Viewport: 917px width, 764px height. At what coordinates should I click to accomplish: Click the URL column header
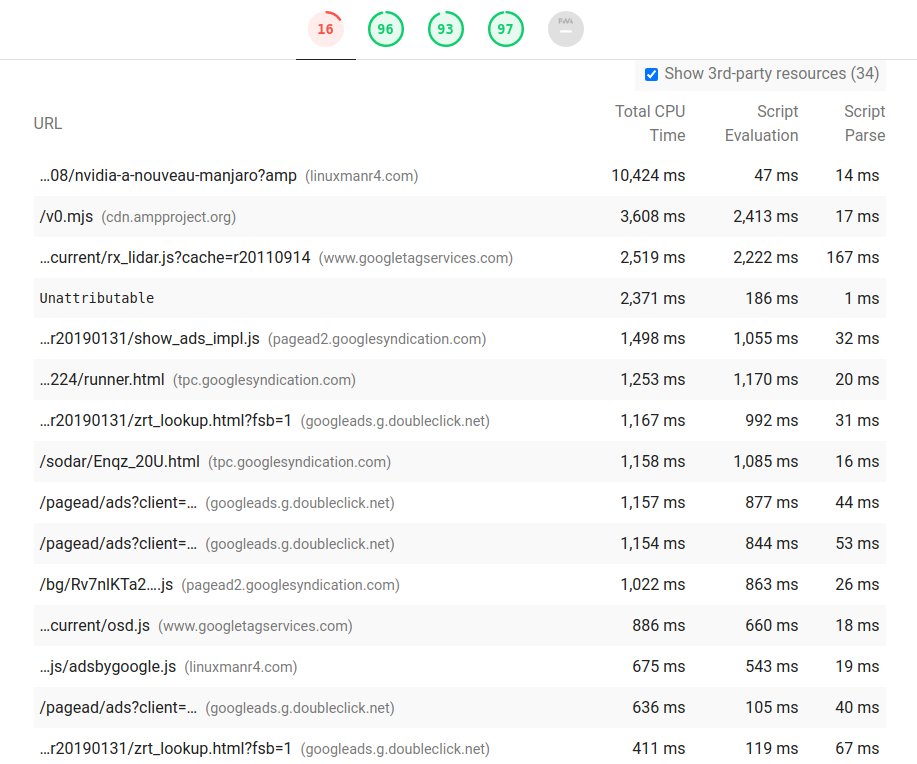[47, 123]
